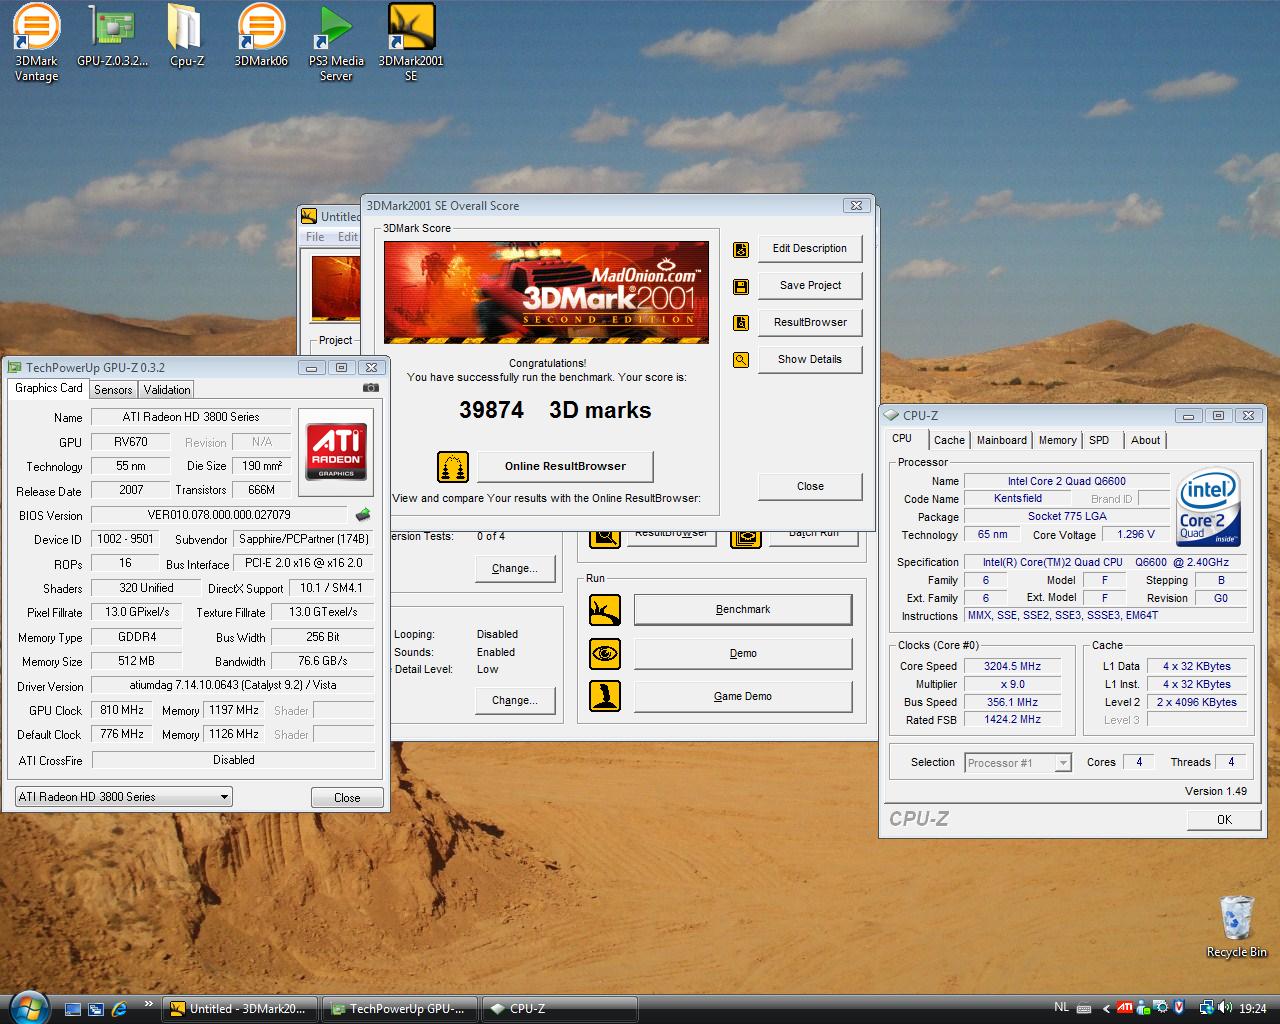Click Change button below Detail Level
The image size is (1280, 1024).
click(515, 700)
